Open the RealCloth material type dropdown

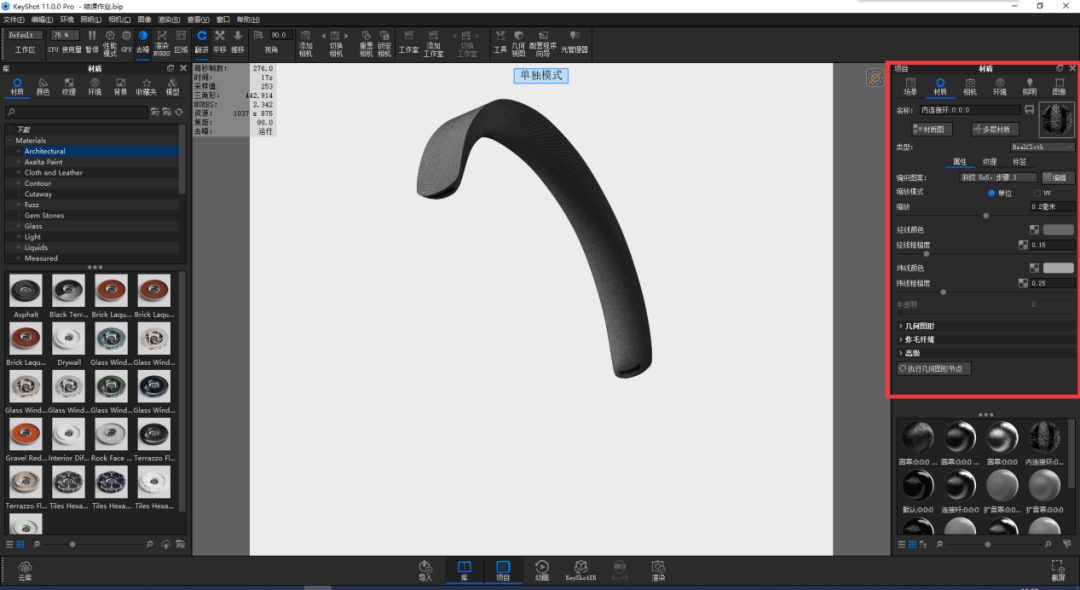[x=1042, y=147]
